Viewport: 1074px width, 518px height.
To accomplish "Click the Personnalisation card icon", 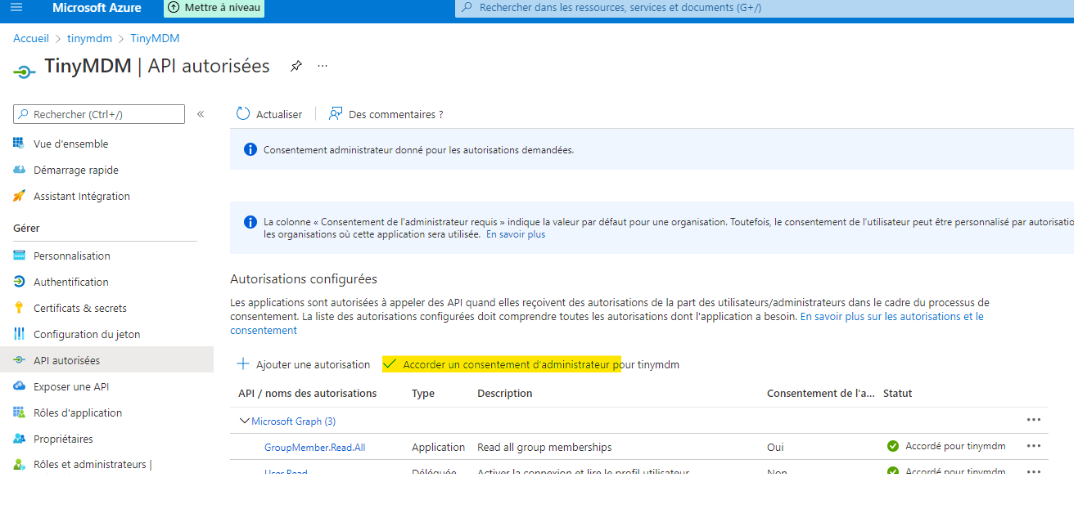I will coord(19,256).
